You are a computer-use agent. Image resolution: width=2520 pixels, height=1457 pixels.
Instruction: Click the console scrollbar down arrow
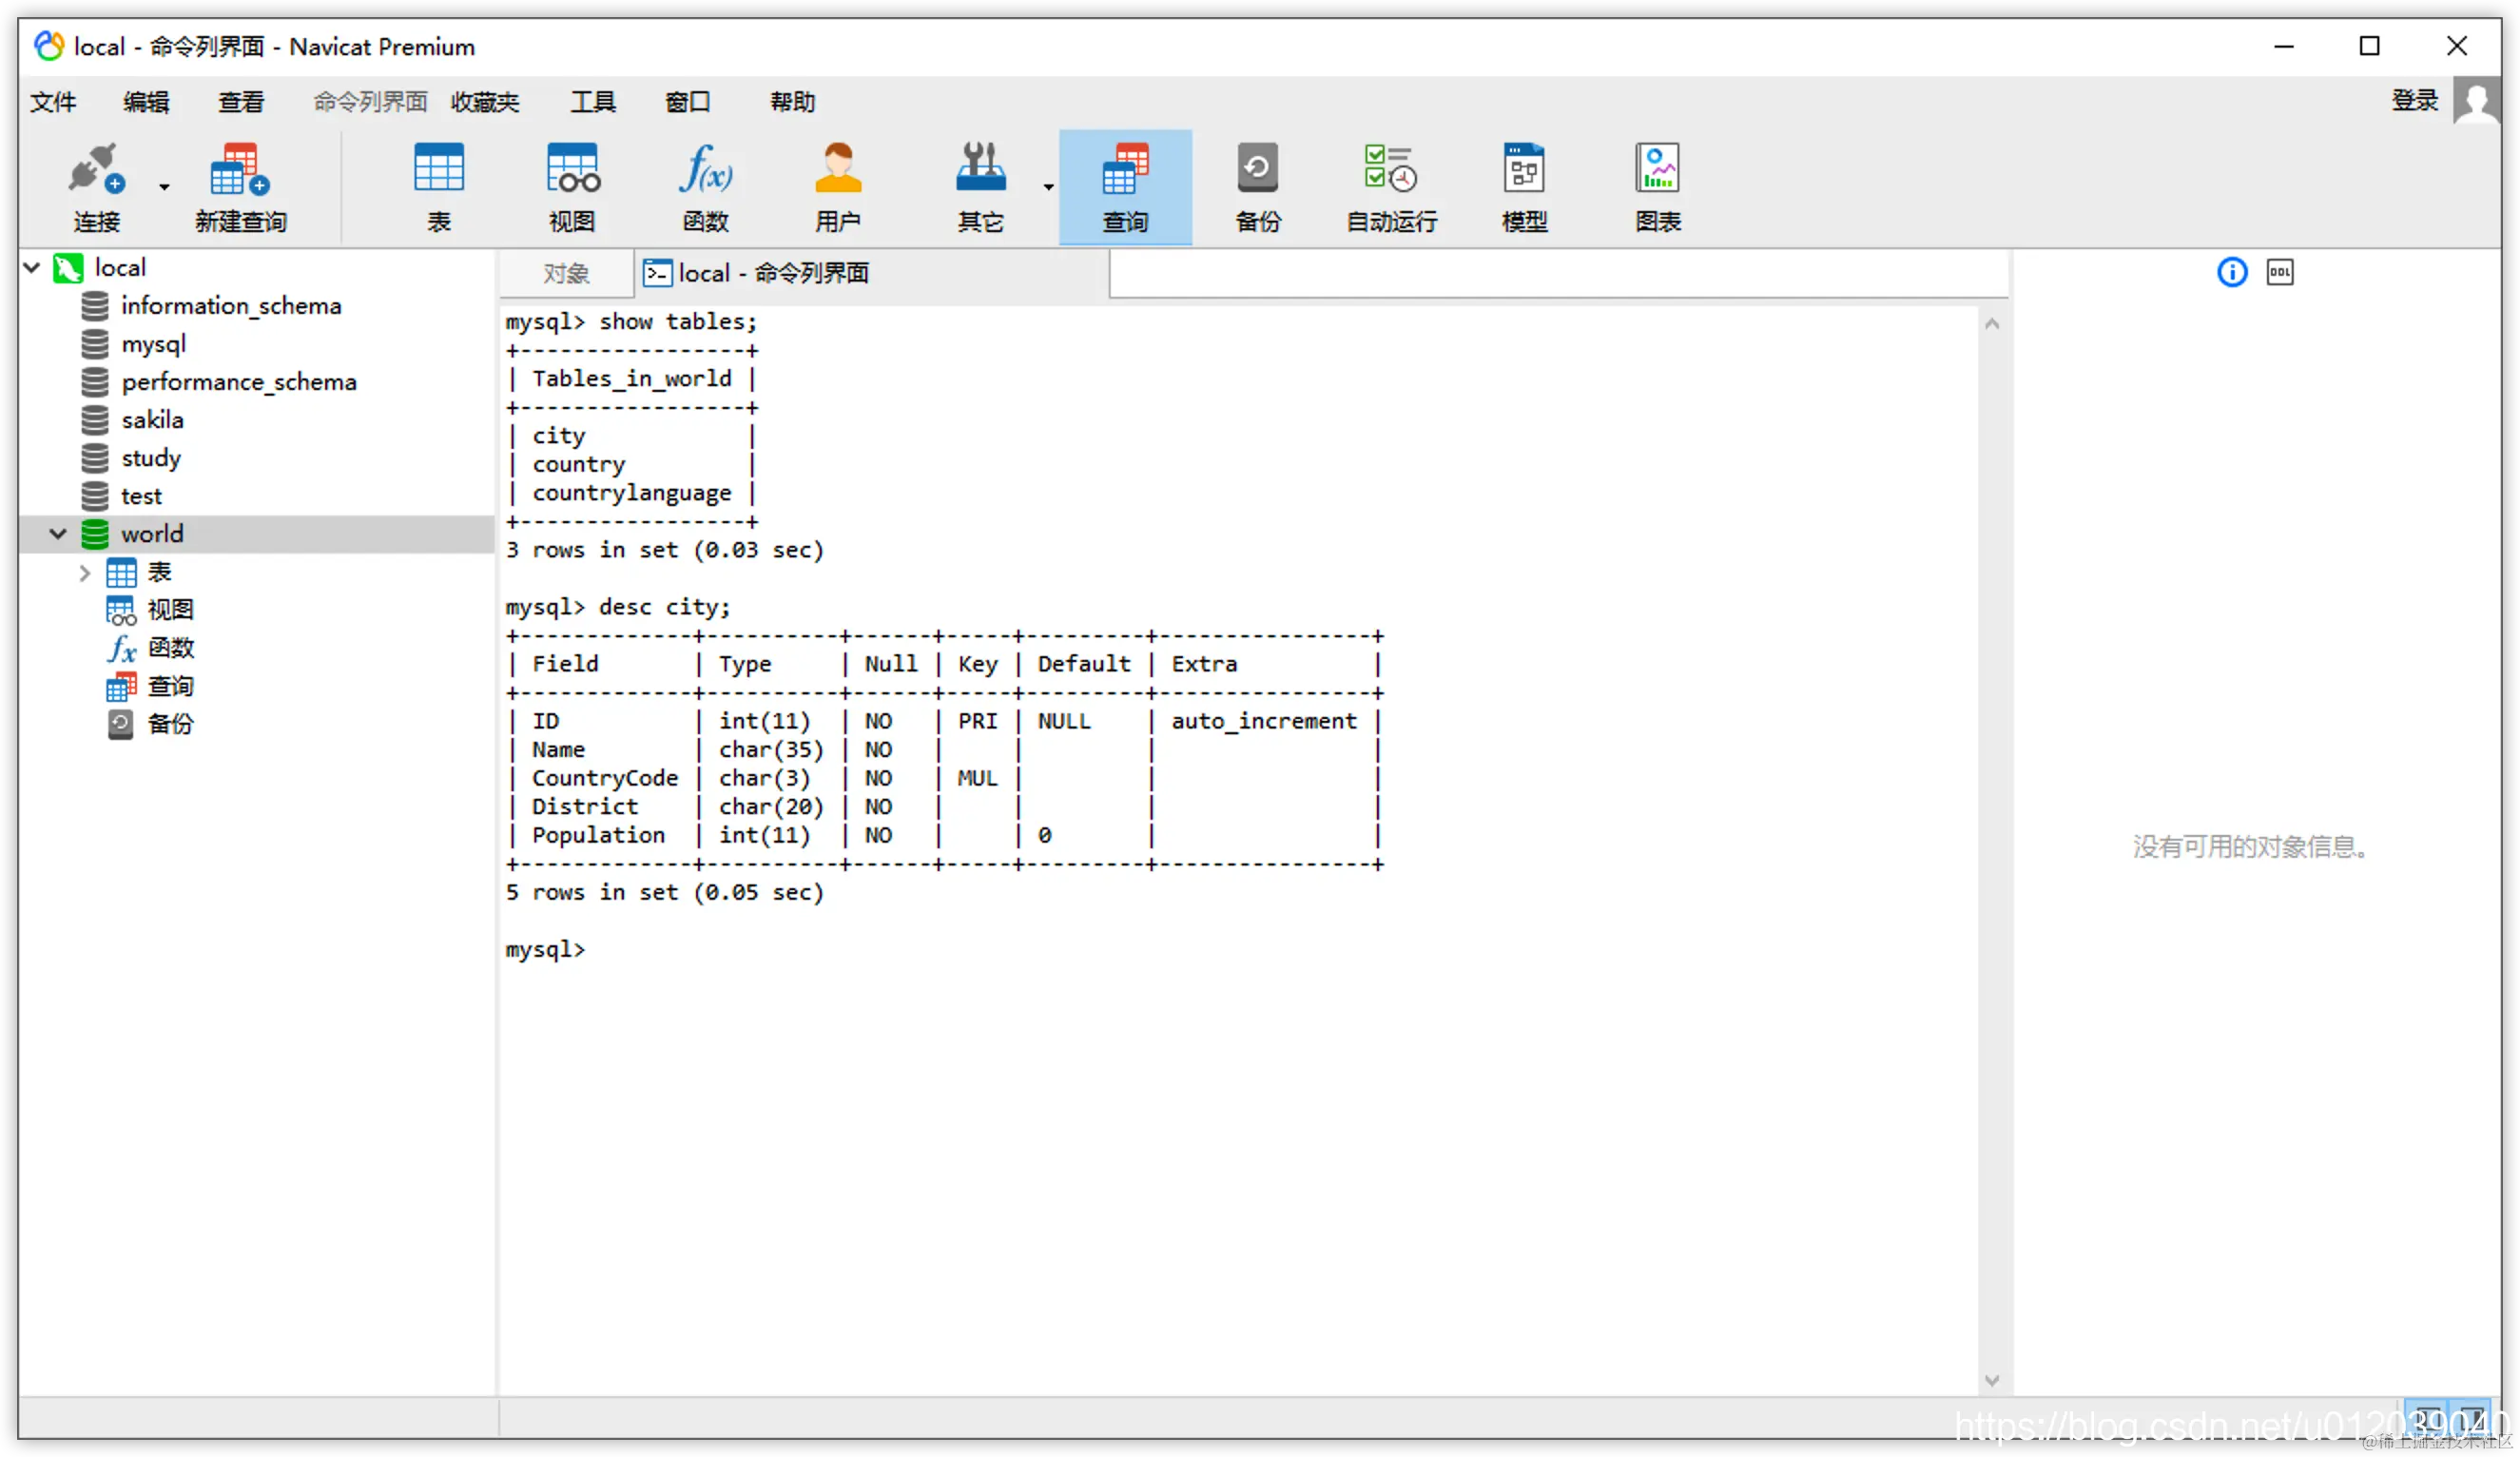coord(1991,1380)
